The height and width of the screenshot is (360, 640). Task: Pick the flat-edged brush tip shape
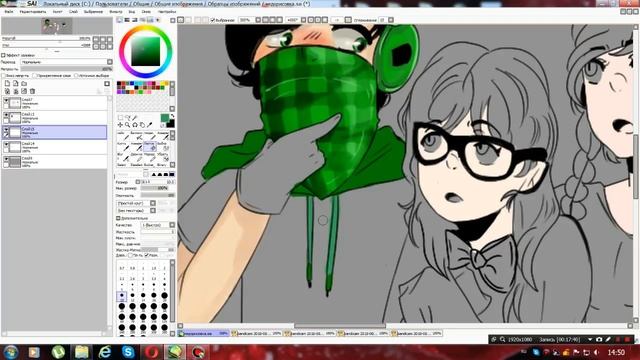point(172,175)
